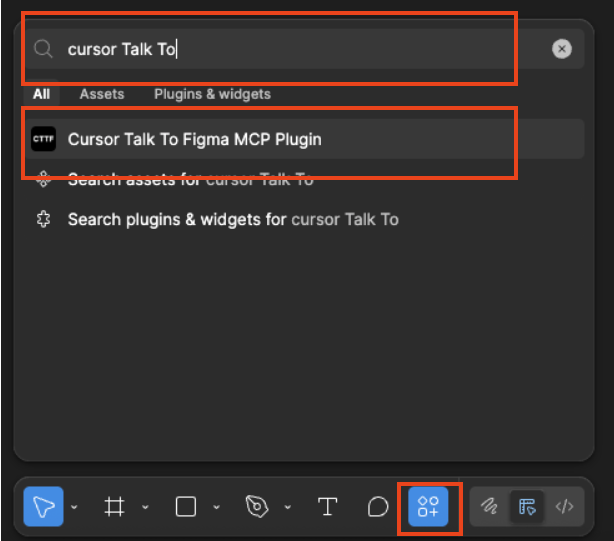Expand the Frame tool dropdown arrow
The height and width of the screenshot is (541, 614).
coord(145,507)
